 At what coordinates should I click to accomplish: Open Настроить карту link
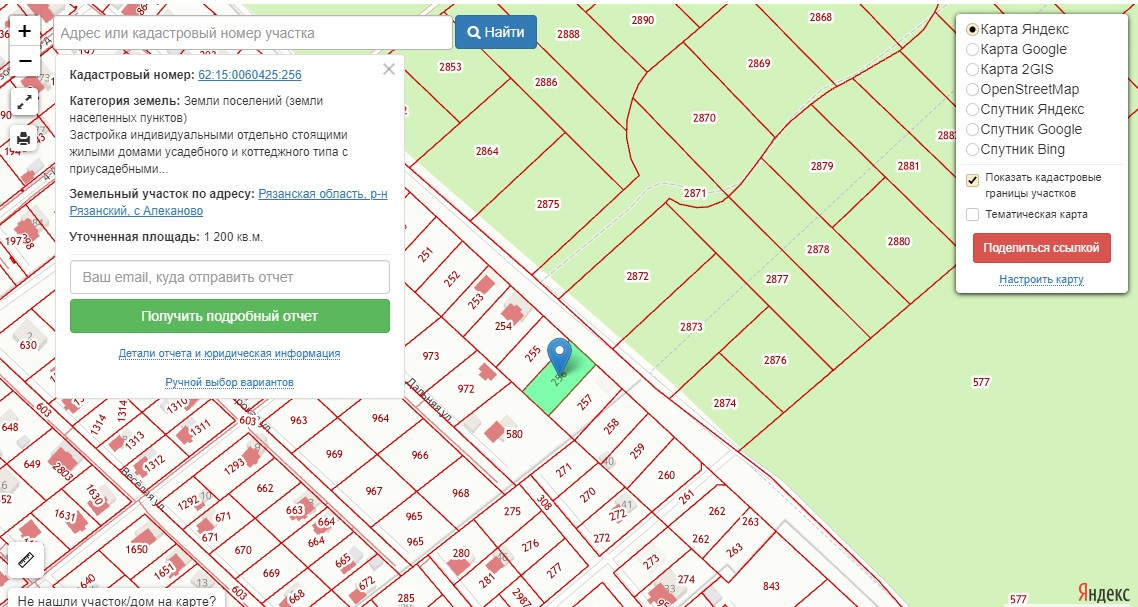click(x=1041, y=280)
